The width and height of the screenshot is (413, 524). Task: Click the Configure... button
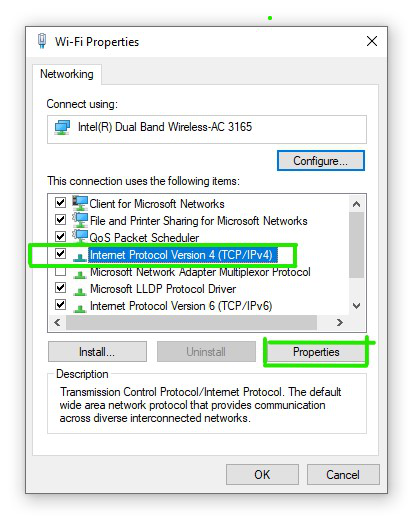pos(320,161)
